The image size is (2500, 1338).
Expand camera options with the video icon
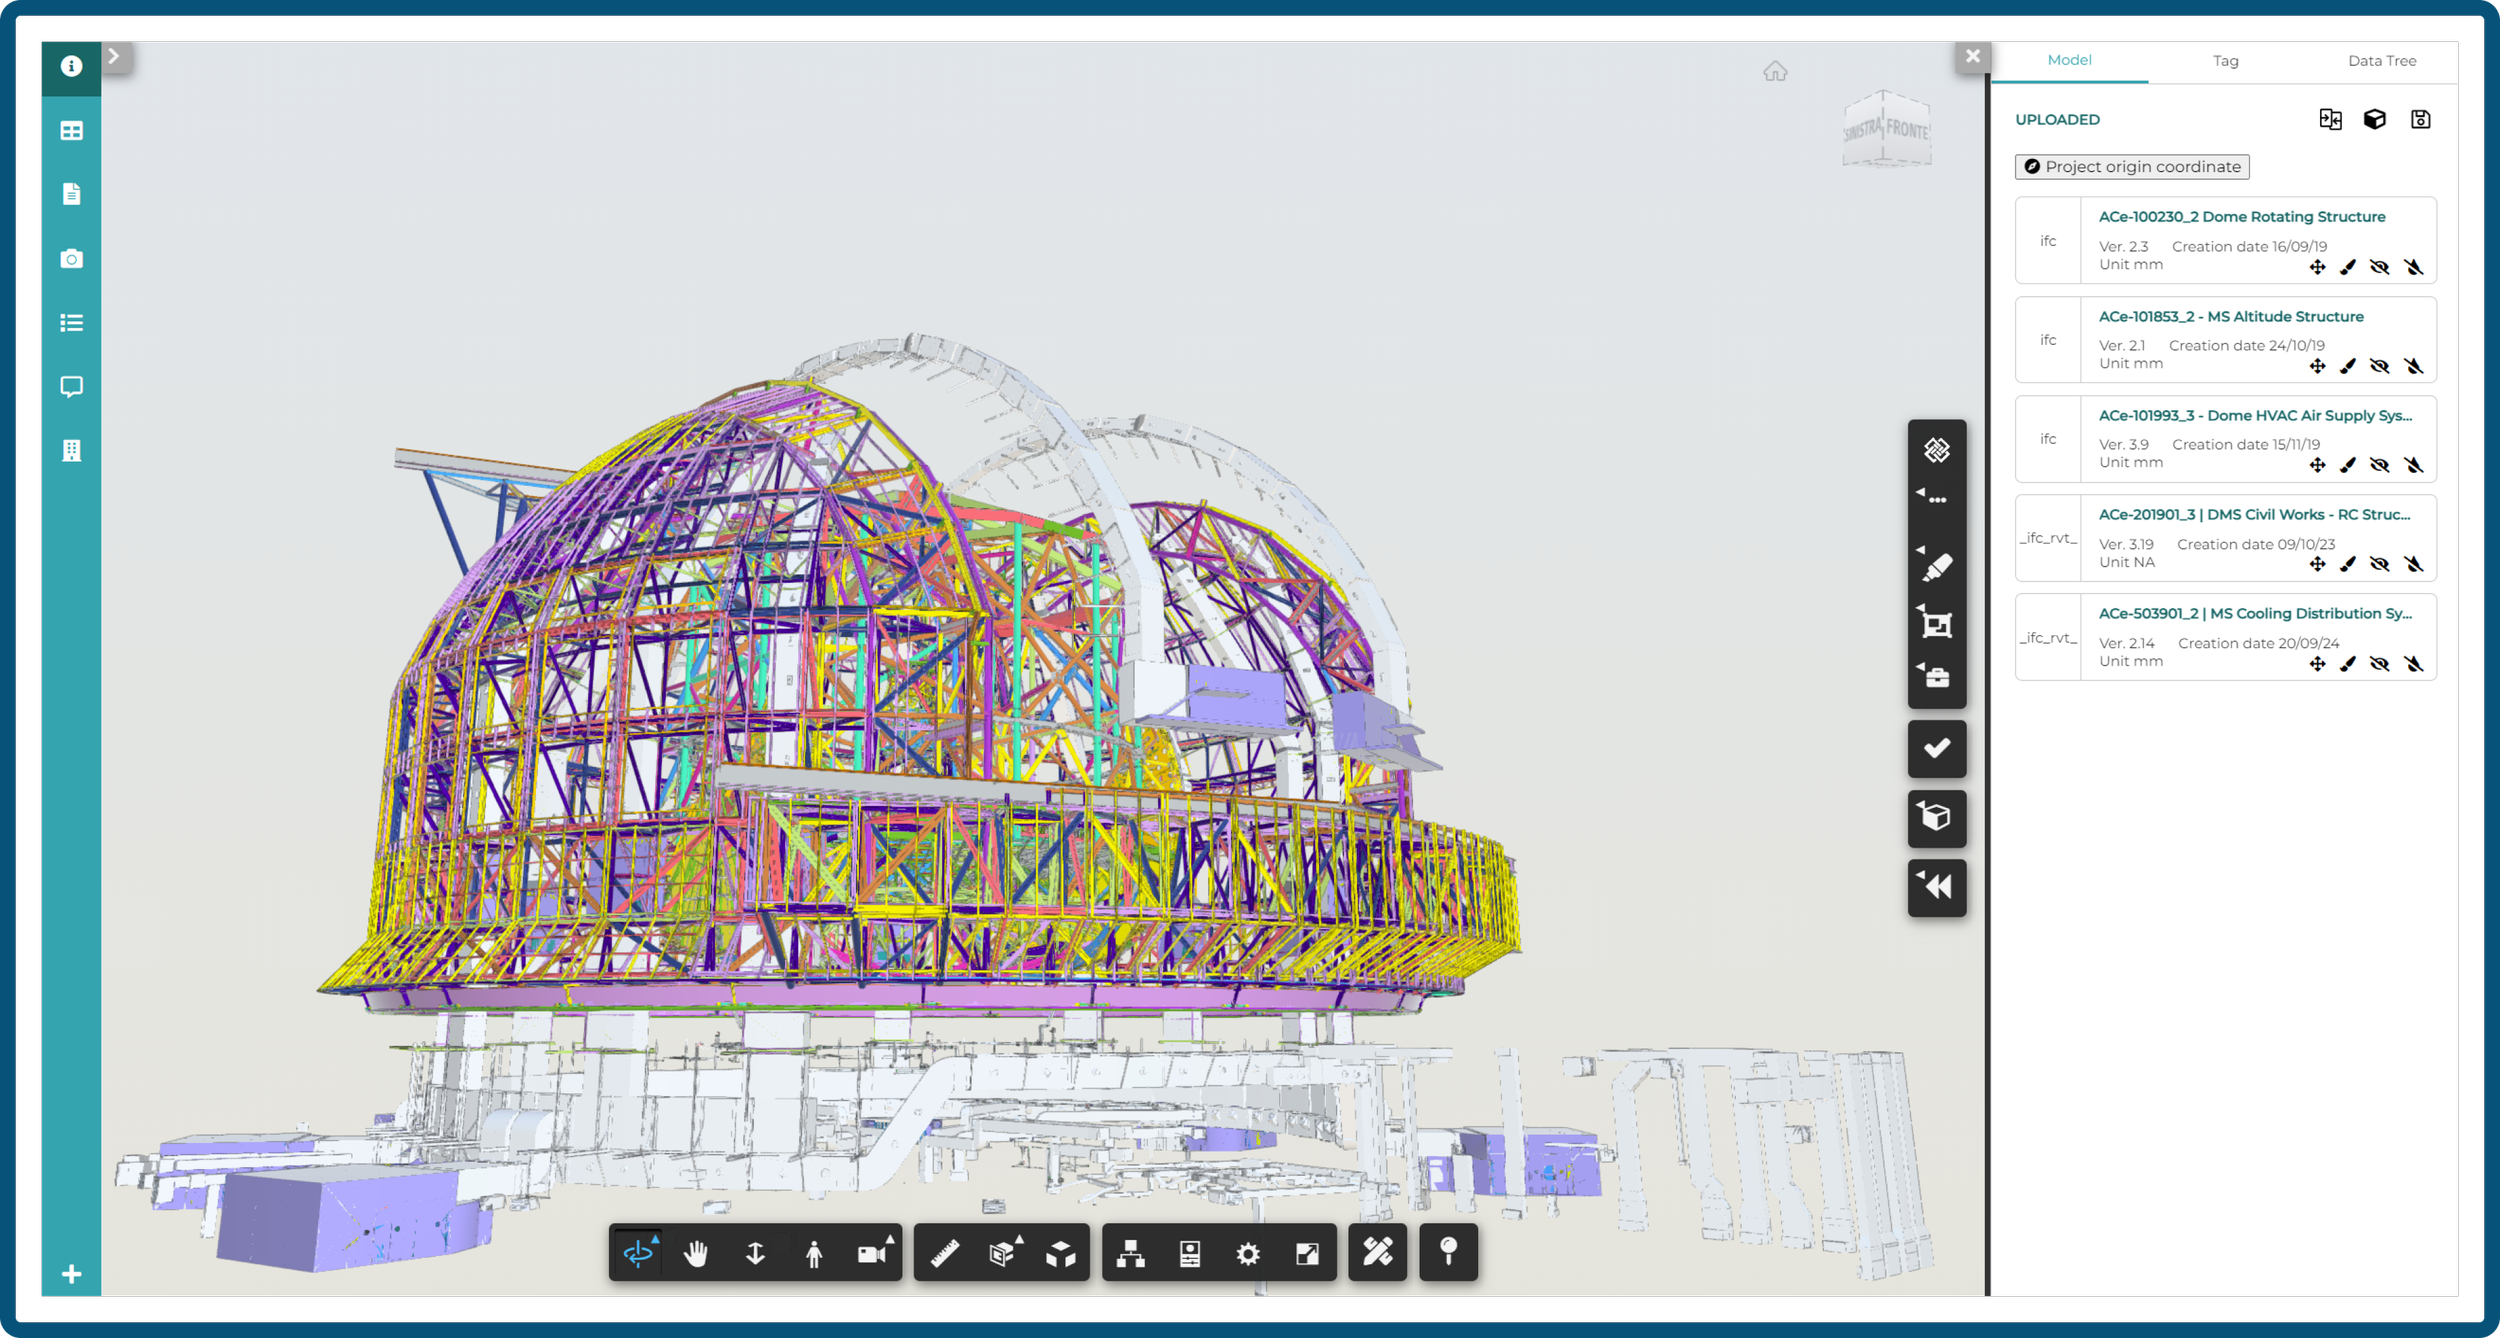[x=872, y=1253]
